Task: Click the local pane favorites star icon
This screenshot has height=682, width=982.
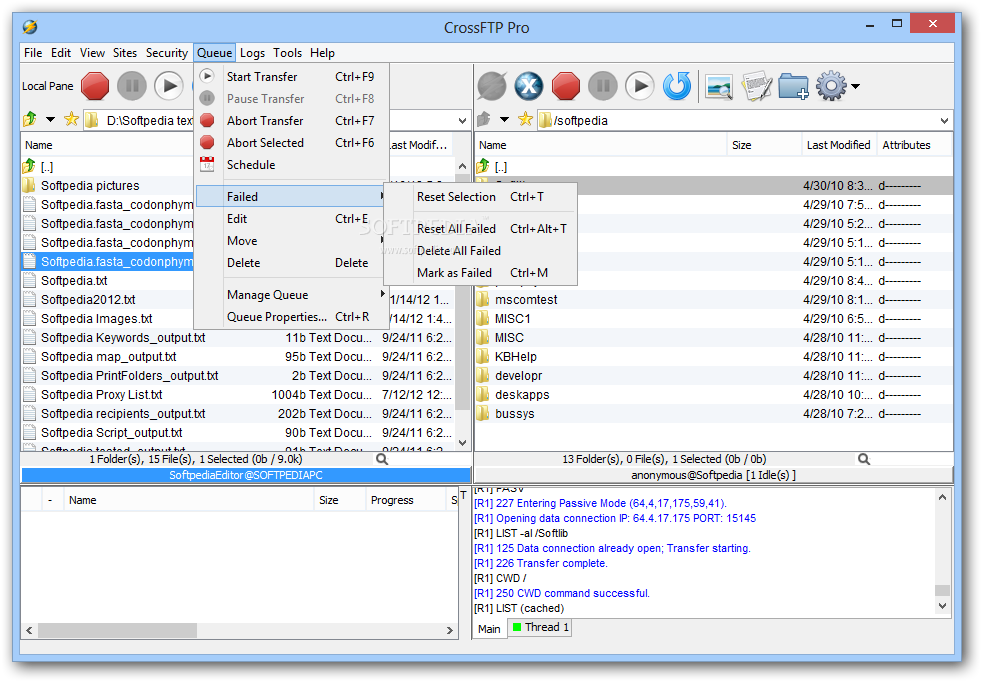Action: (x=71, y=119)
